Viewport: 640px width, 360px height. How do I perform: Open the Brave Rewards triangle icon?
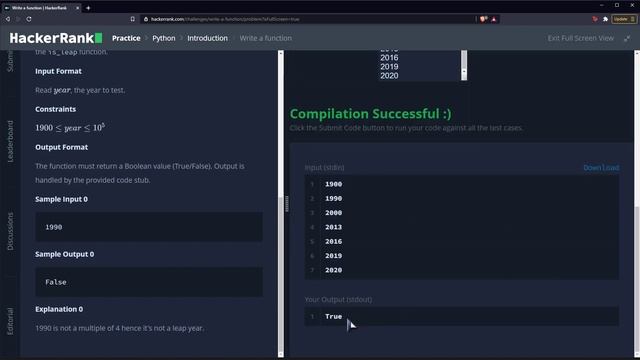click(494, 19)
